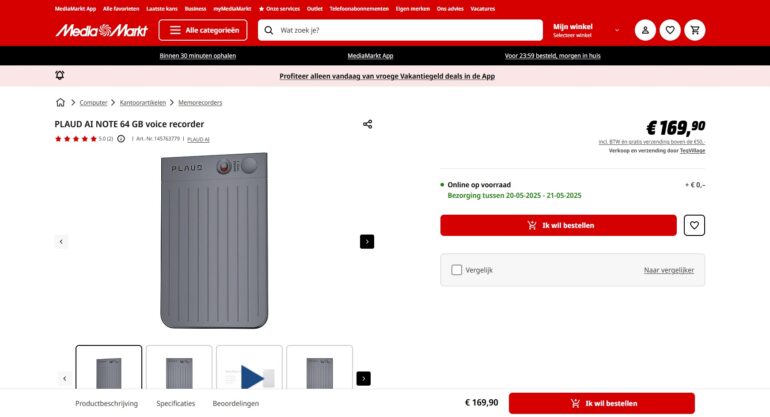Jump to Beoordelingen tab
770x417 pixels.
point(236,403)
